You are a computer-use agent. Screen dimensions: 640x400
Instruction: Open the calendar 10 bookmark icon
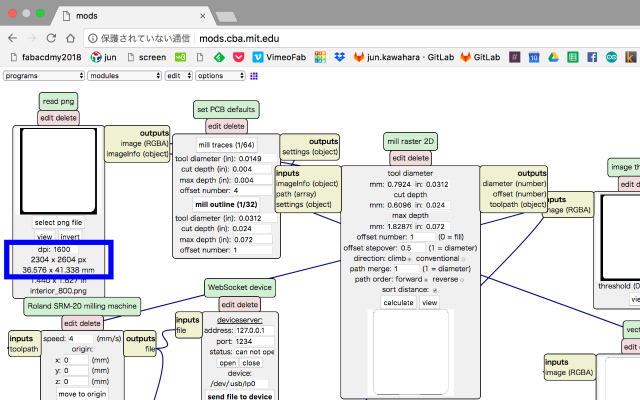point(534,57)
